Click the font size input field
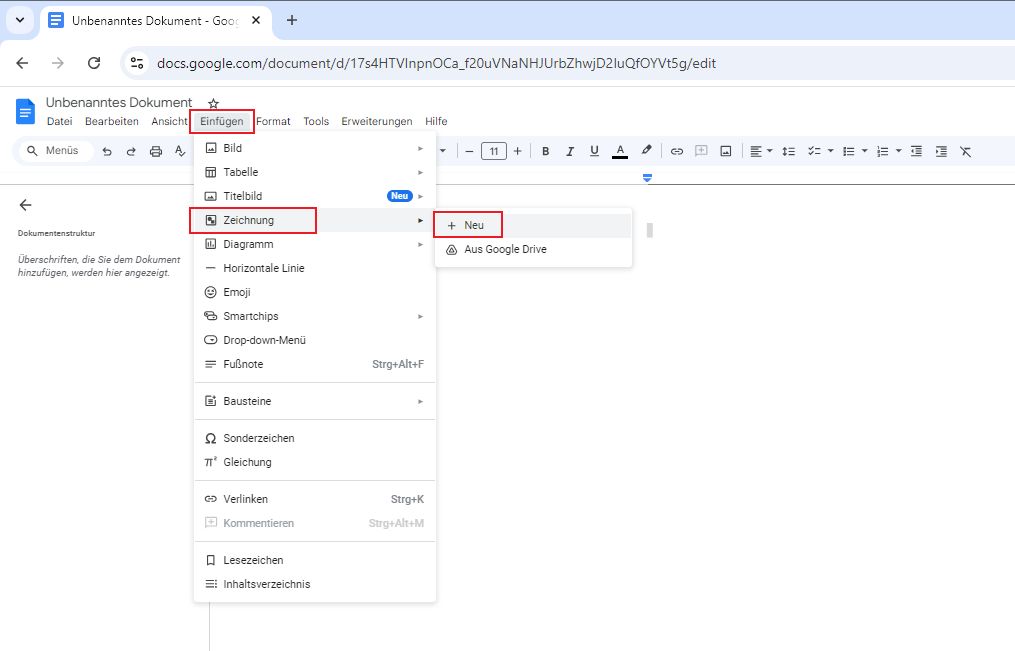 493,151
